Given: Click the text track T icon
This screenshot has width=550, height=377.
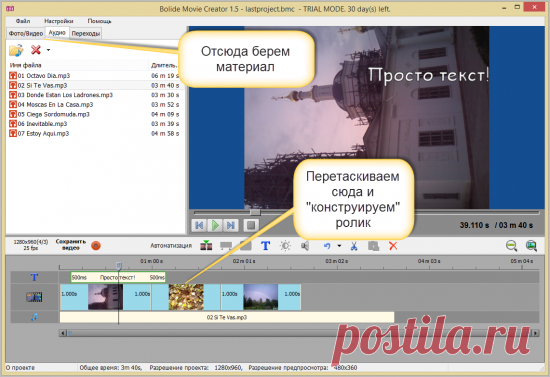Looking at the screenshot, I should 34,277.
